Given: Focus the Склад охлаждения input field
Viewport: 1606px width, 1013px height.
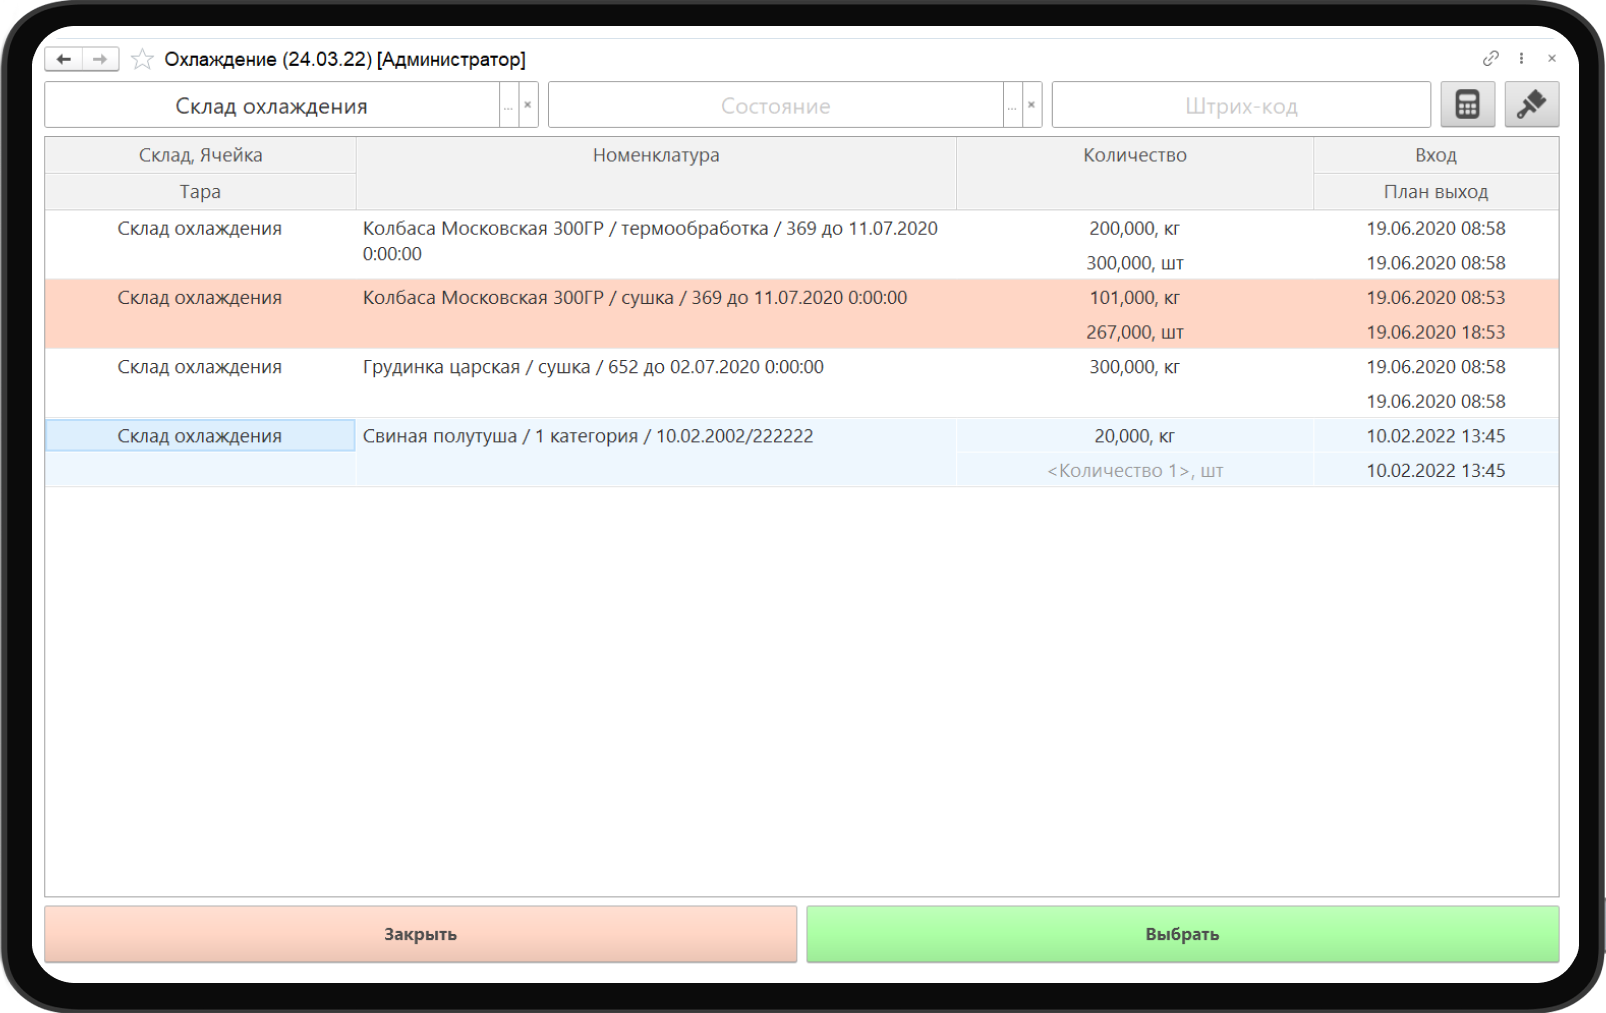Looking at the screenshot, I should click(272, 105).
